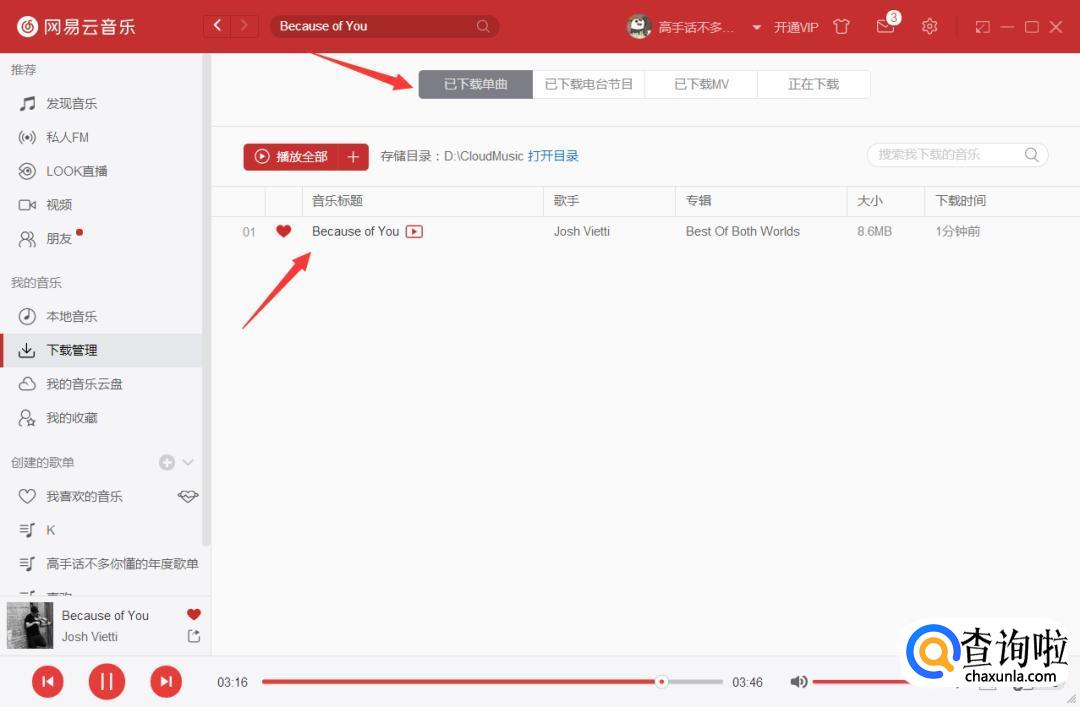
Task: Share the currently playing song
Action: (x=194, y=636)
